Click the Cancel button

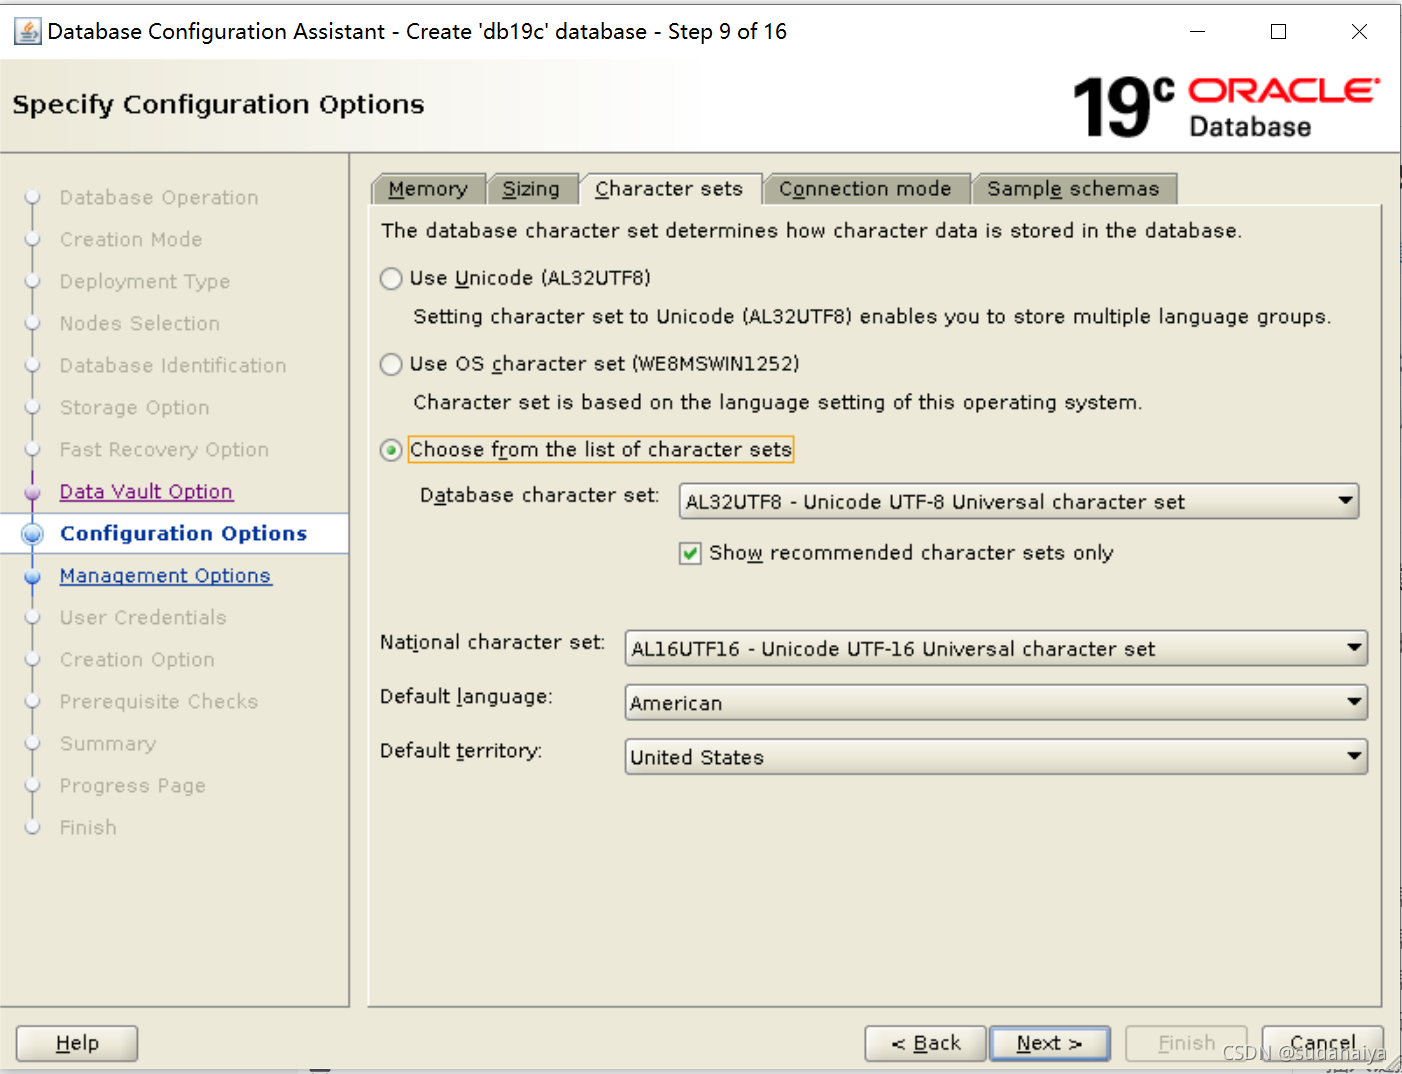(1323, 1043)
